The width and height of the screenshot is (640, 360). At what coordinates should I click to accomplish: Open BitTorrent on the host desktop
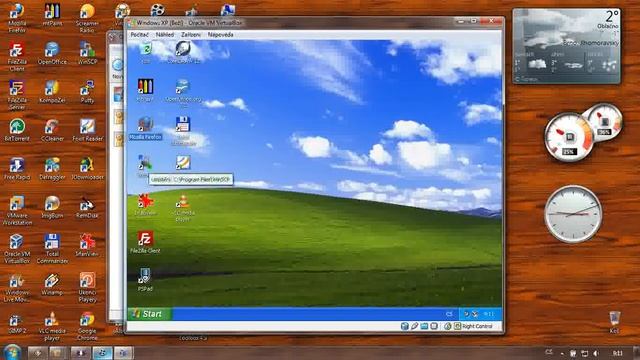coord(17,130)
